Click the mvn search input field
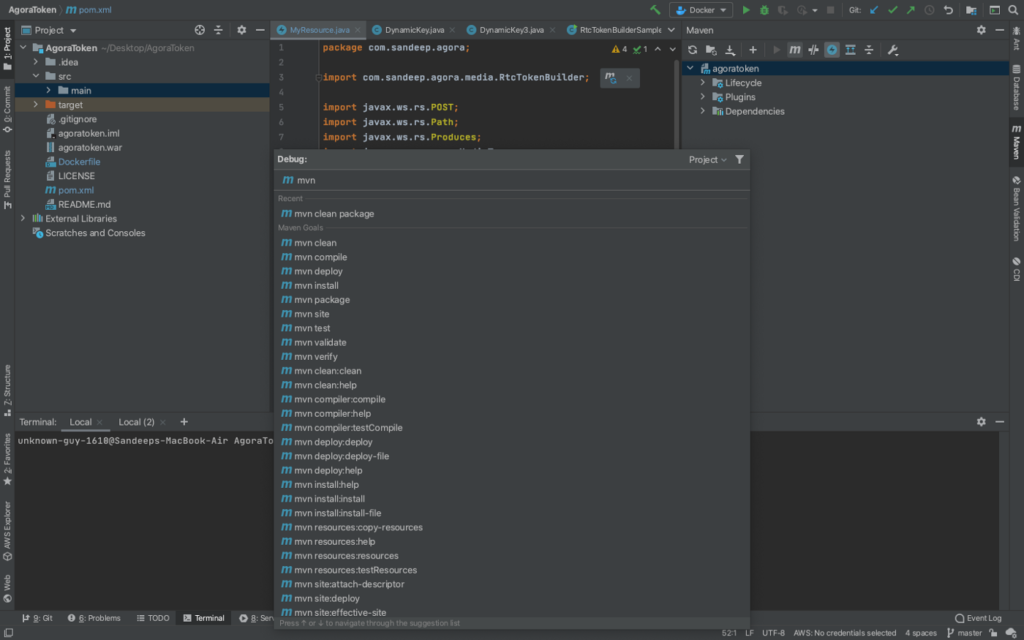 tap(512, 180)
